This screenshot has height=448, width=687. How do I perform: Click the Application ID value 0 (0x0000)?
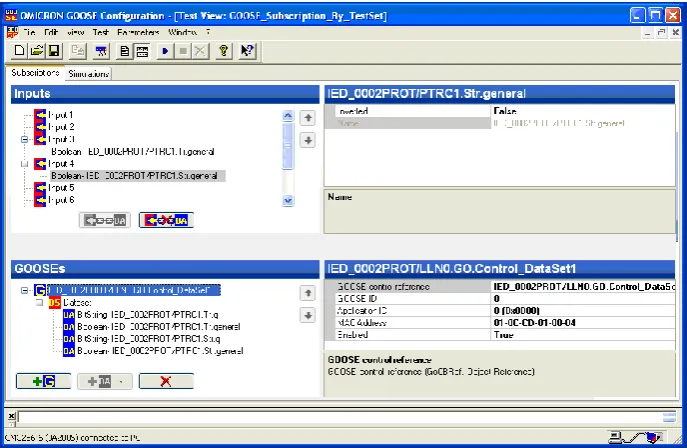point(583,311)
